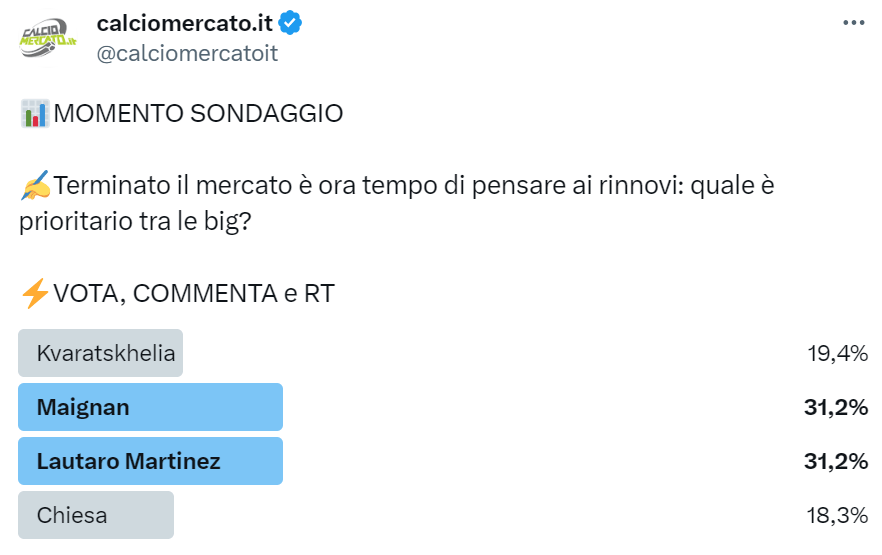This screenshot has width=882, height=555.
Task: Select the Lautaro Martinez poll option
Action: tap(128, 461)
